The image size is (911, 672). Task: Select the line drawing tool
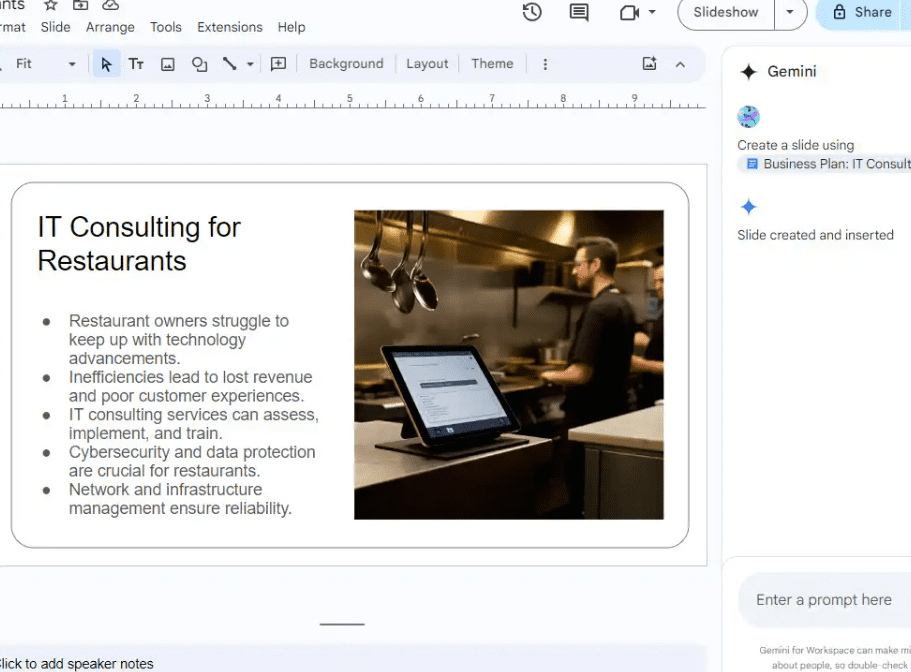point(231,63)
